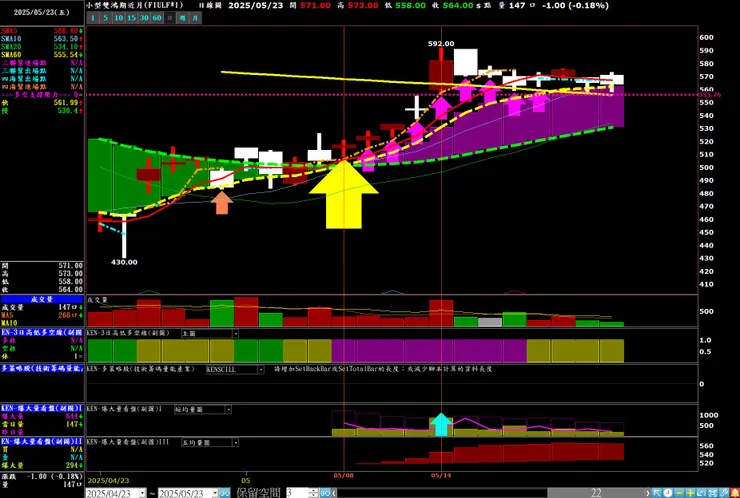Click the 慢 line value 530.4
Image resolution: width=740 pixels, height=498 pixels.
67,110
